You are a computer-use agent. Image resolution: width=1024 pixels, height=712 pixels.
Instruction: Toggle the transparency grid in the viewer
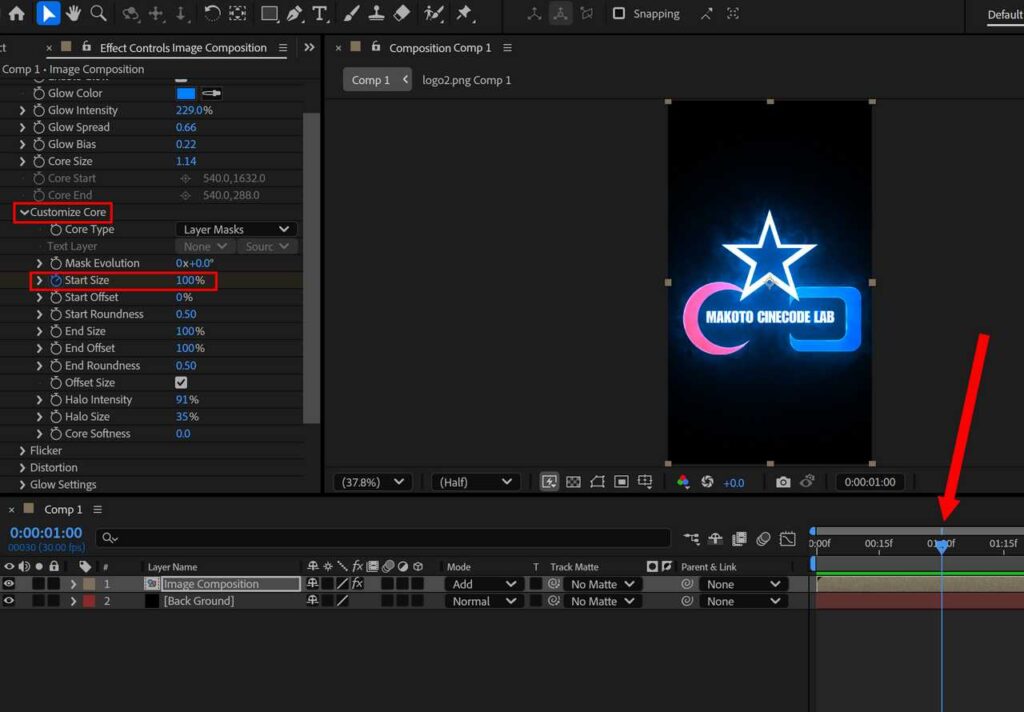[x=573, y=482]
